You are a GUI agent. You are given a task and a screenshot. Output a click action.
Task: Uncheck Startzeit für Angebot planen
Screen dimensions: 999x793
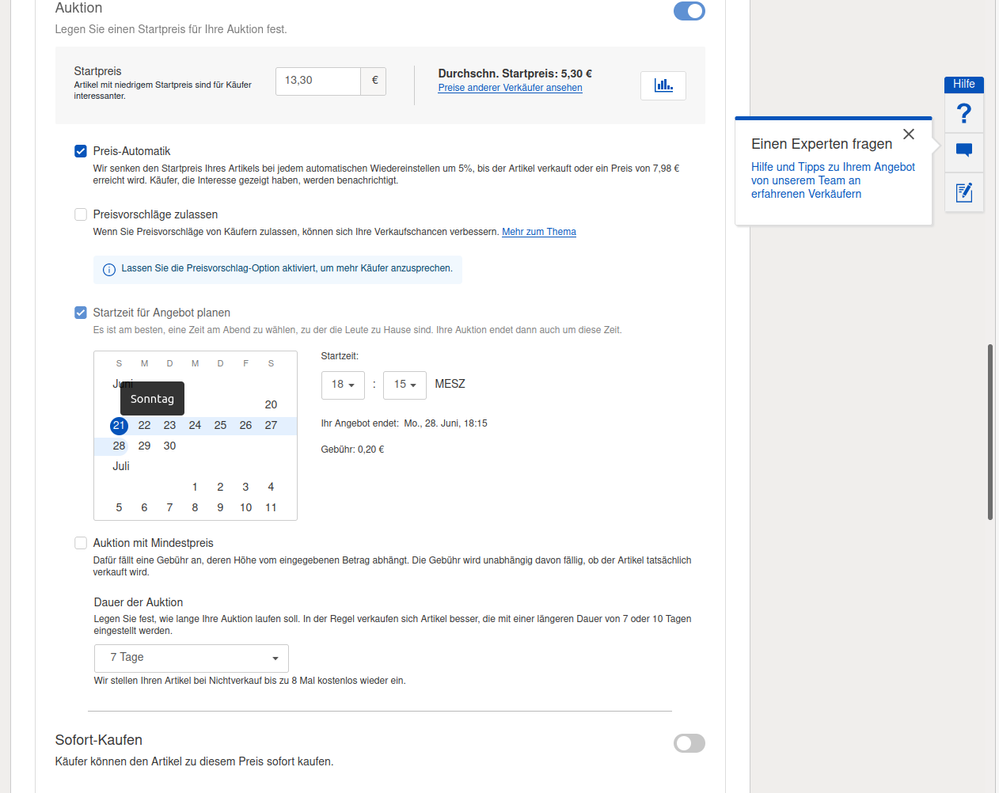[81, 312]
